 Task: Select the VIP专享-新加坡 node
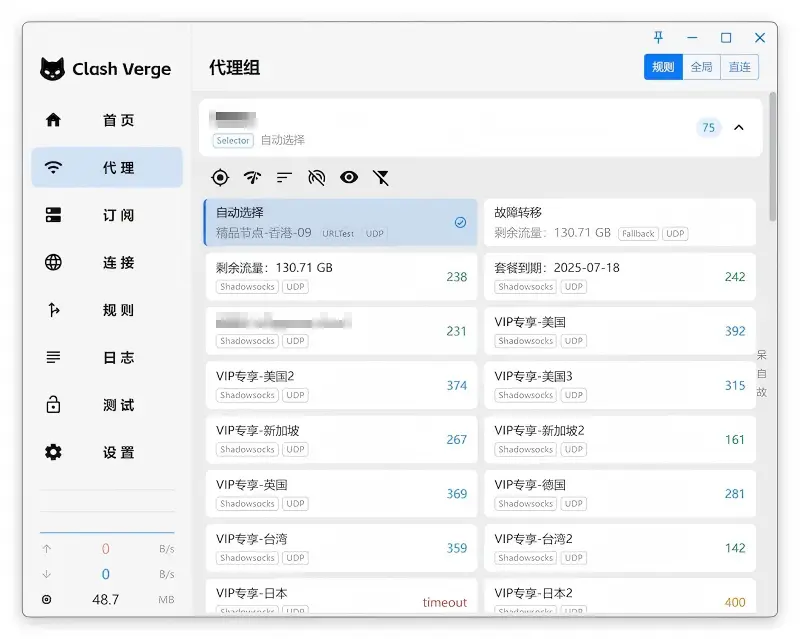click(x=341, y=439)
